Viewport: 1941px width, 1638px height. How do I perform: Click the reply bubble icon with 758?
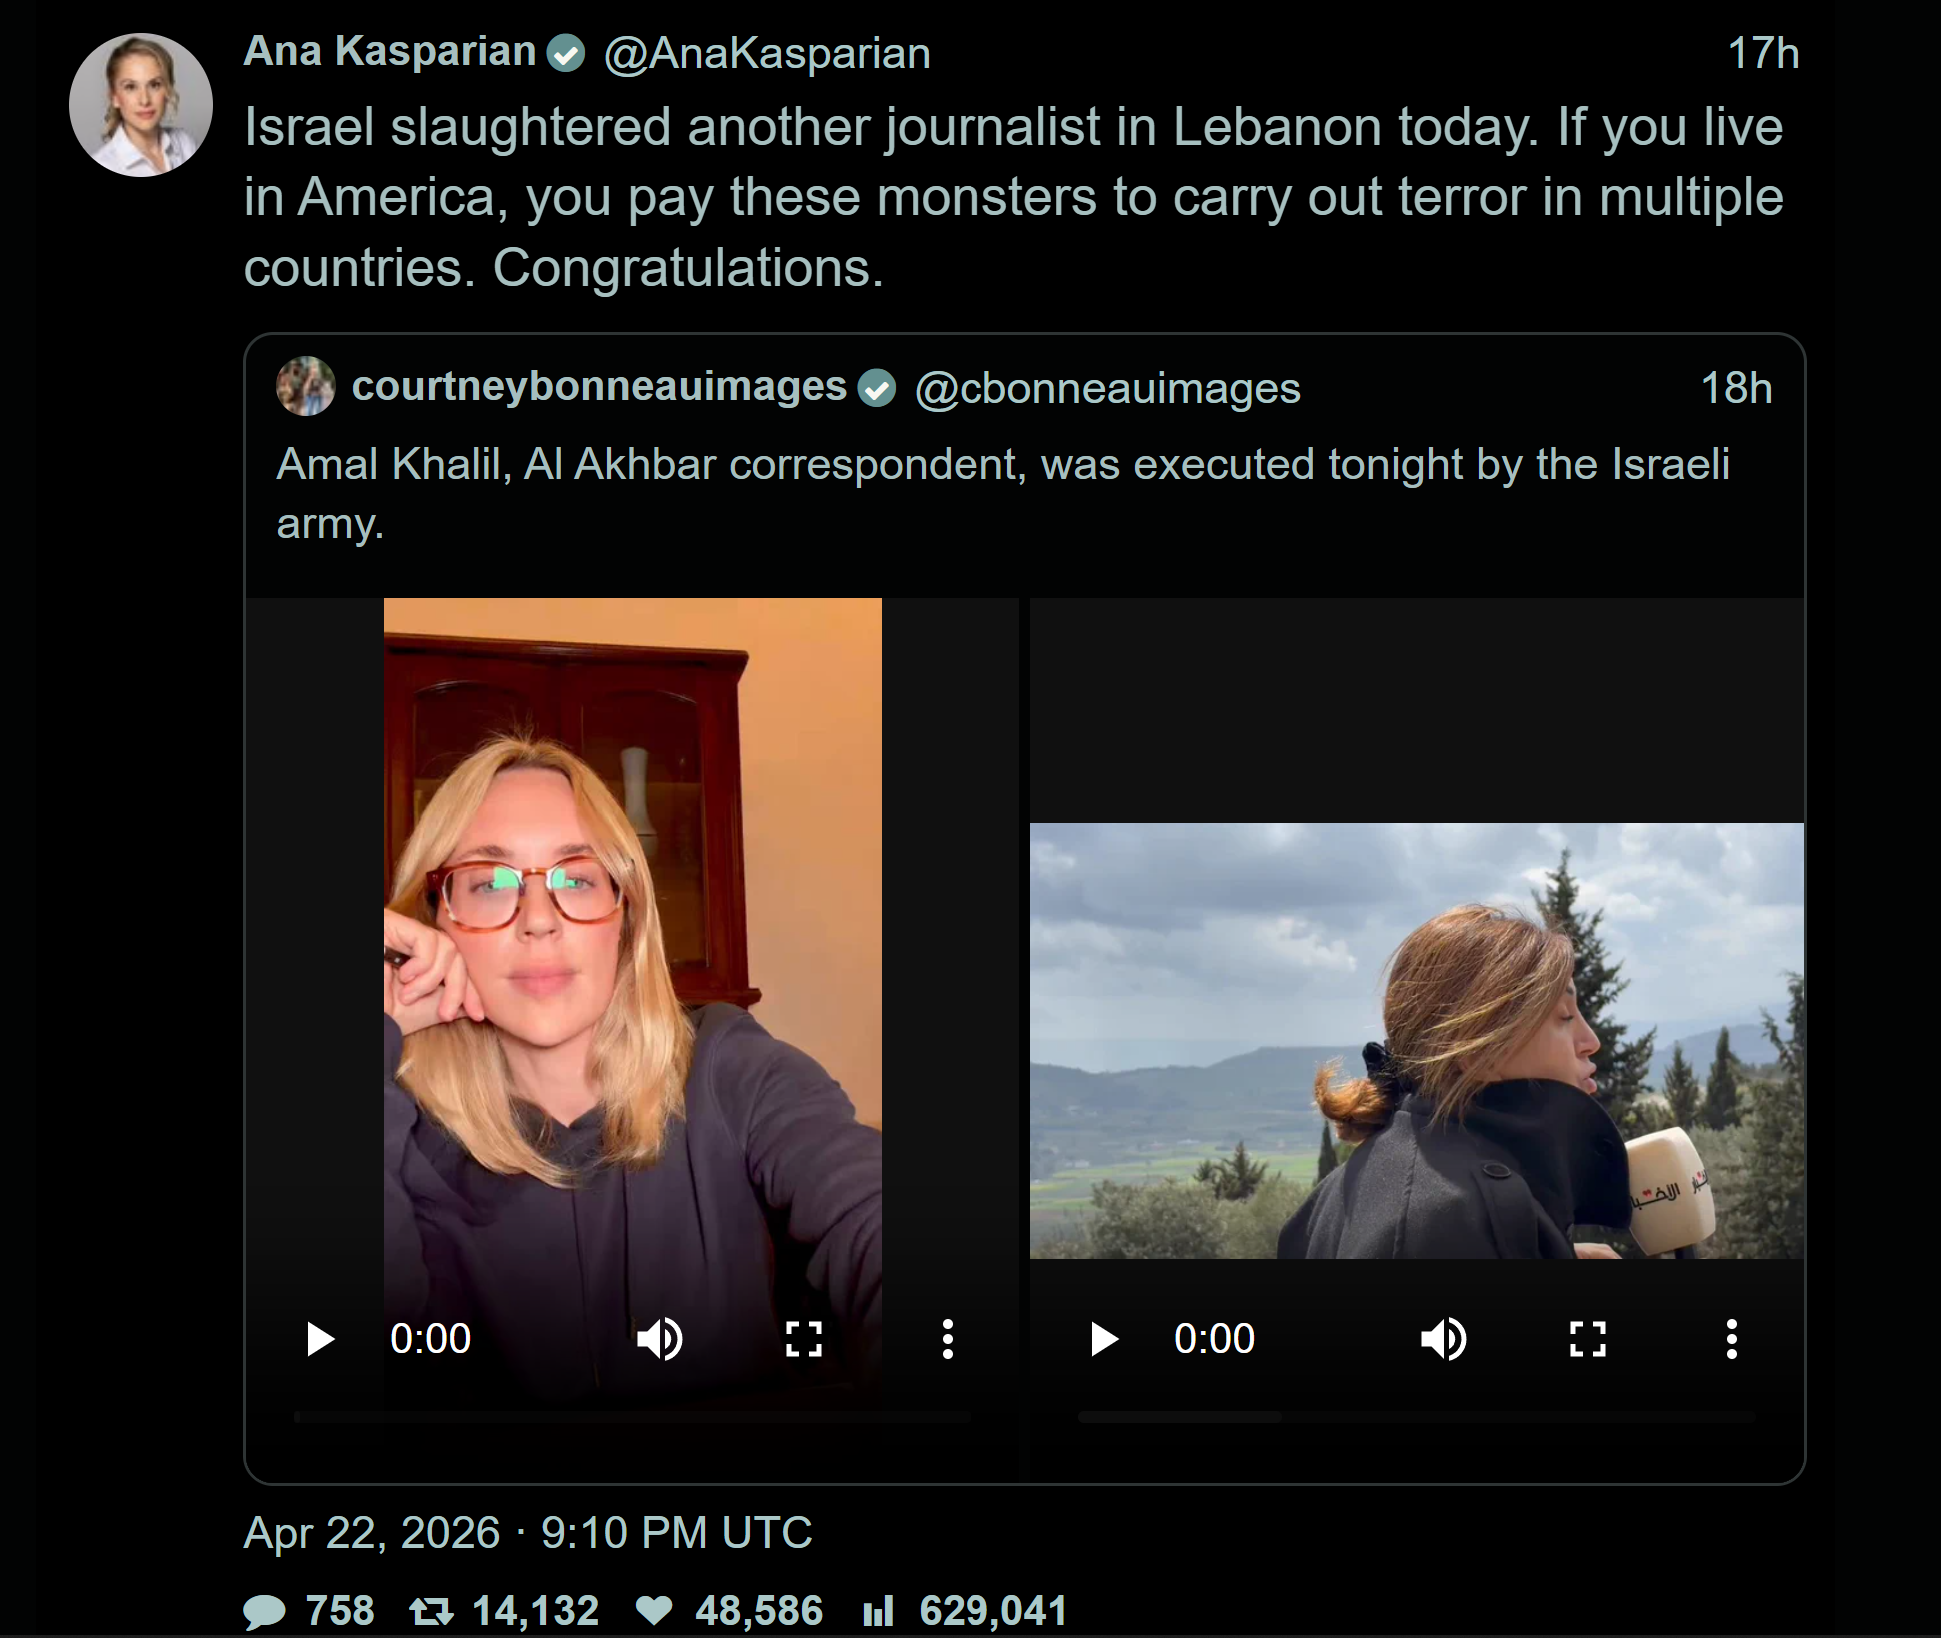click(264, 1611)
